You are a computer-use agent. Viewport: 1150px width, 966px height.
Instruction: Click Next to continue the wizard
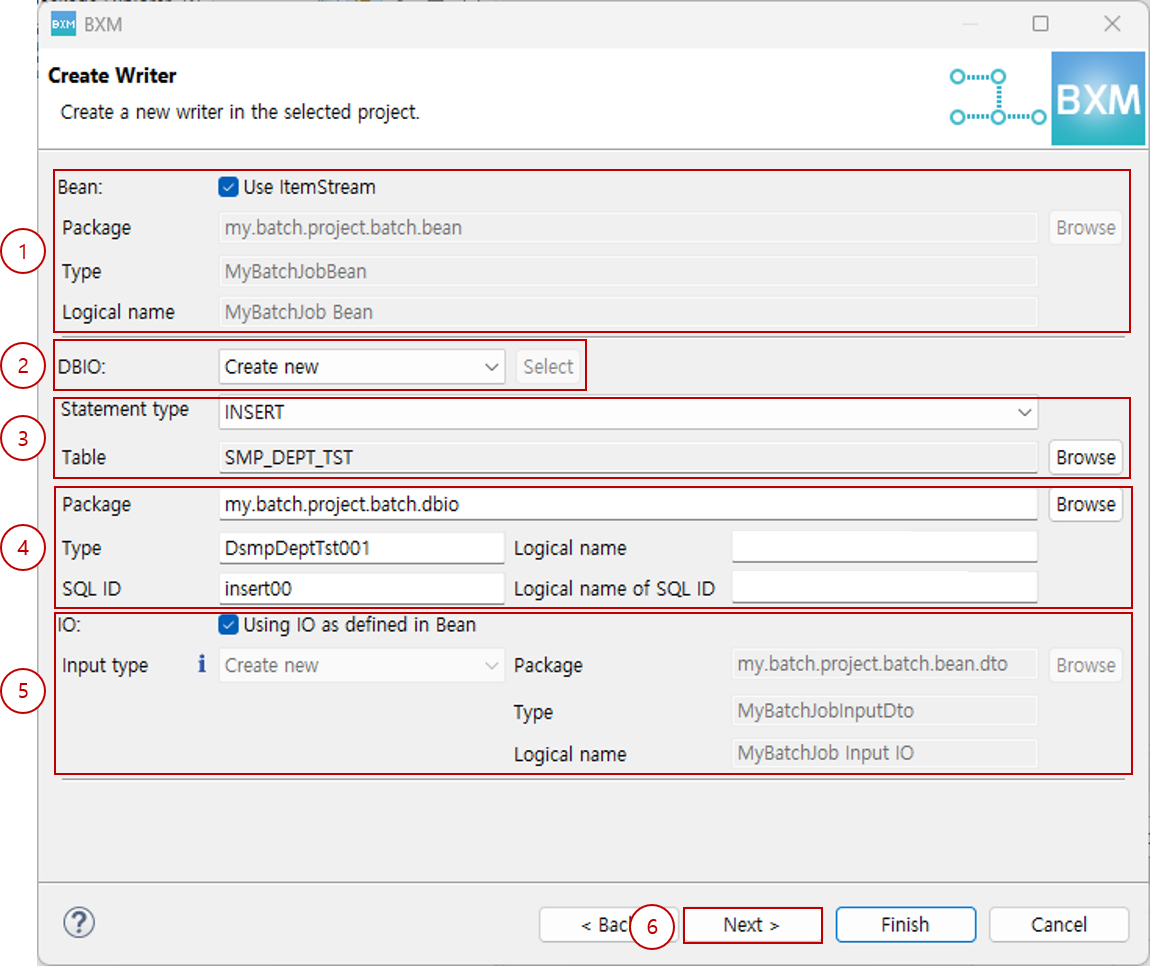point(752,924)
